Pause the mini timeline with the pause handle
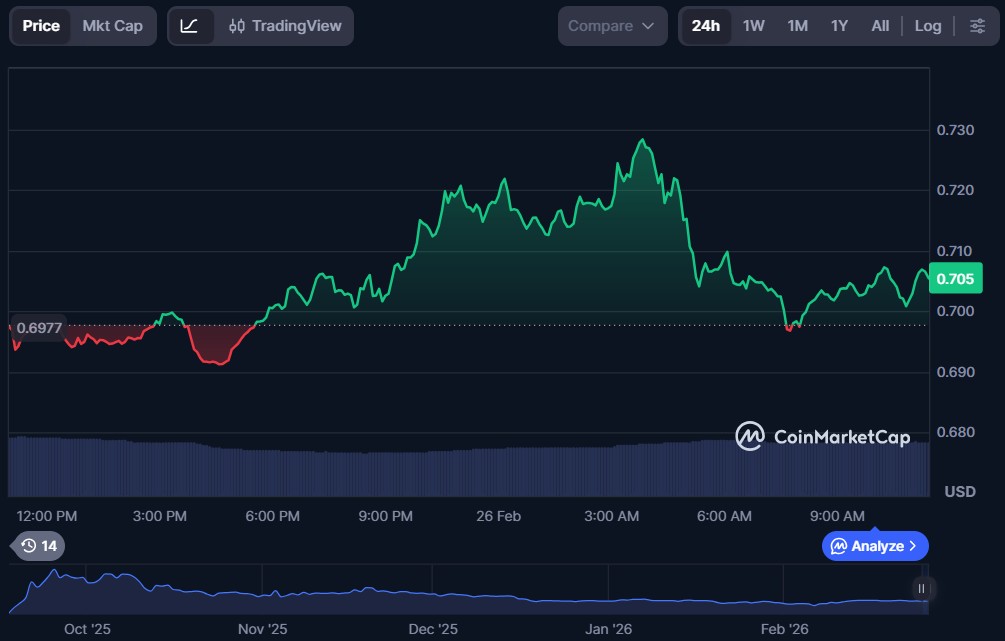 coord(921,589)
